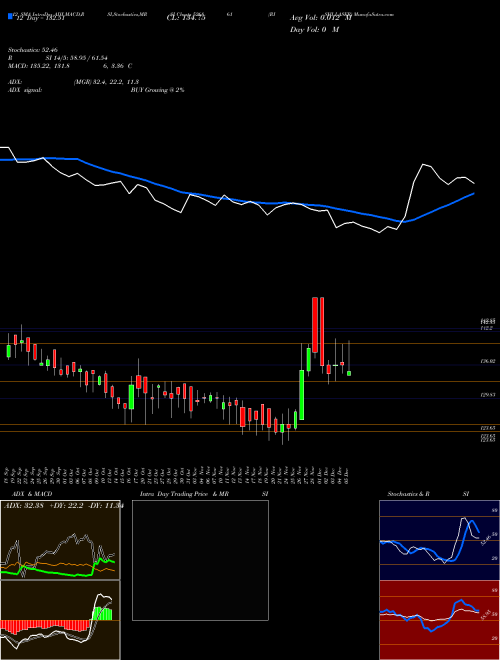This screenshot has width=500, height=660.
Task: Click the 'Intra Day Trading Price & MRSI' title
Action: pos(204,494)
